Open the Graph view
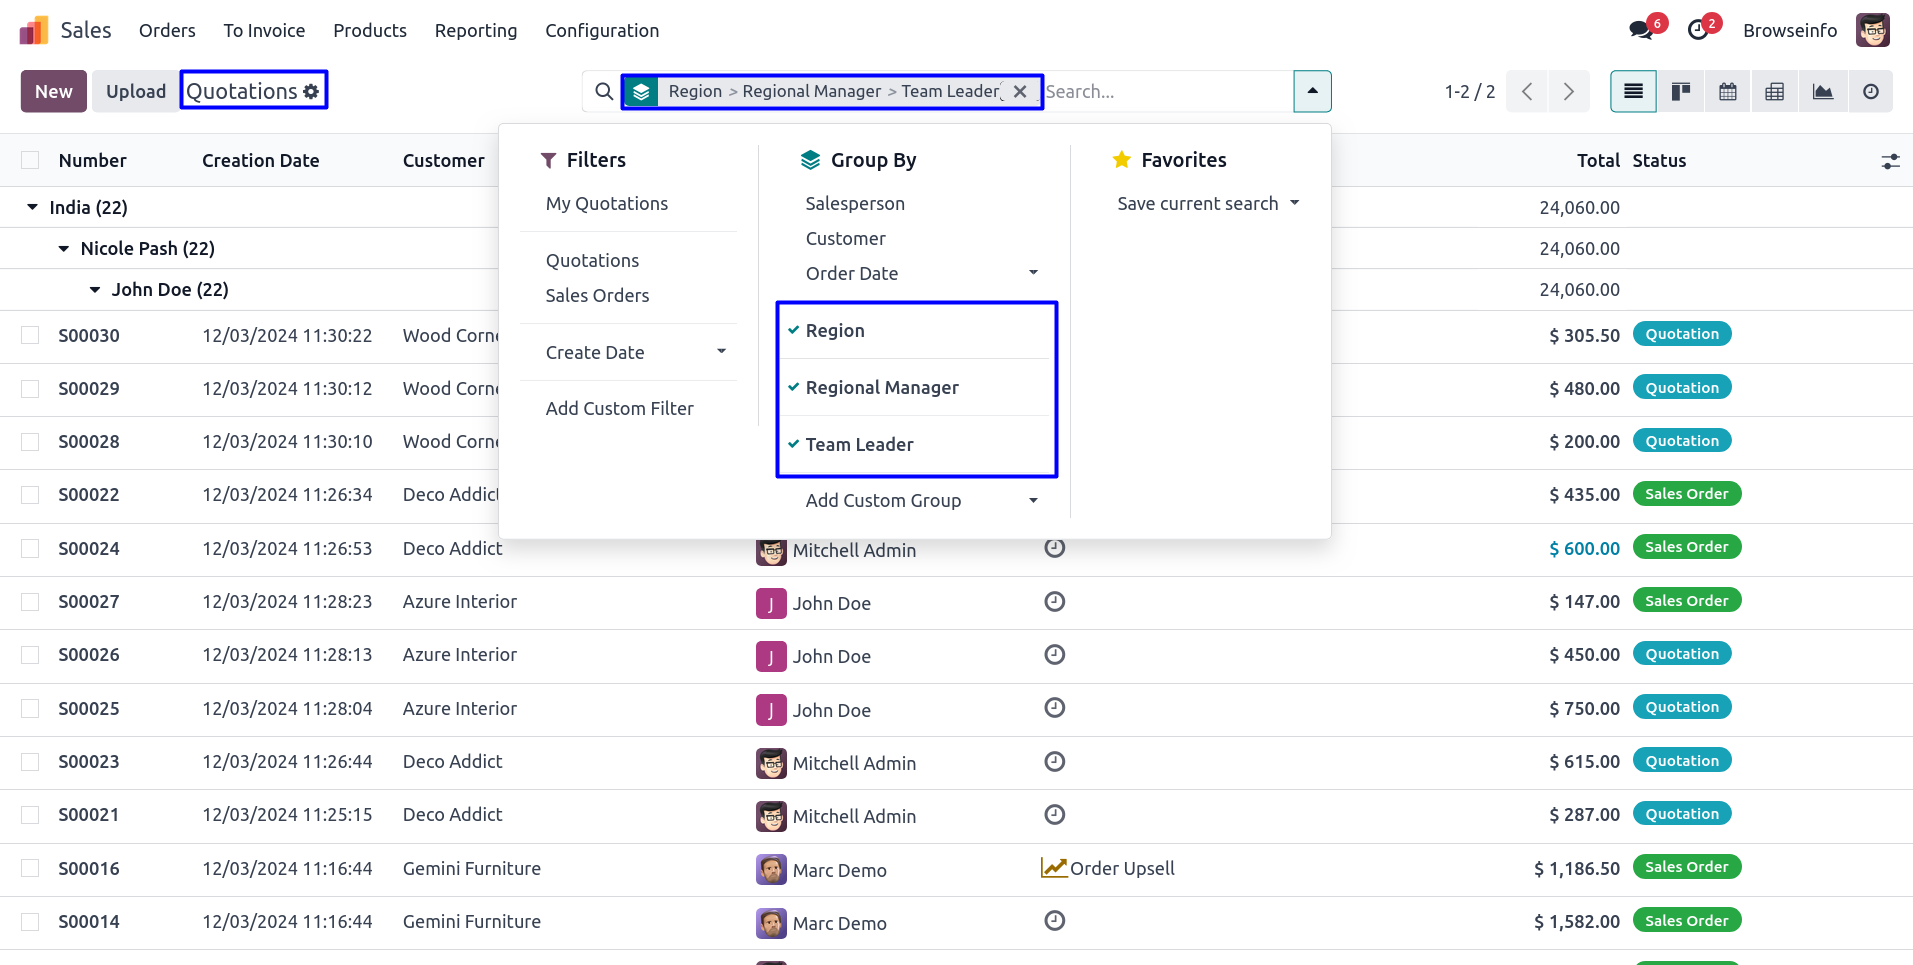This screenshot has width=1913, height=965. (1823, 92)
